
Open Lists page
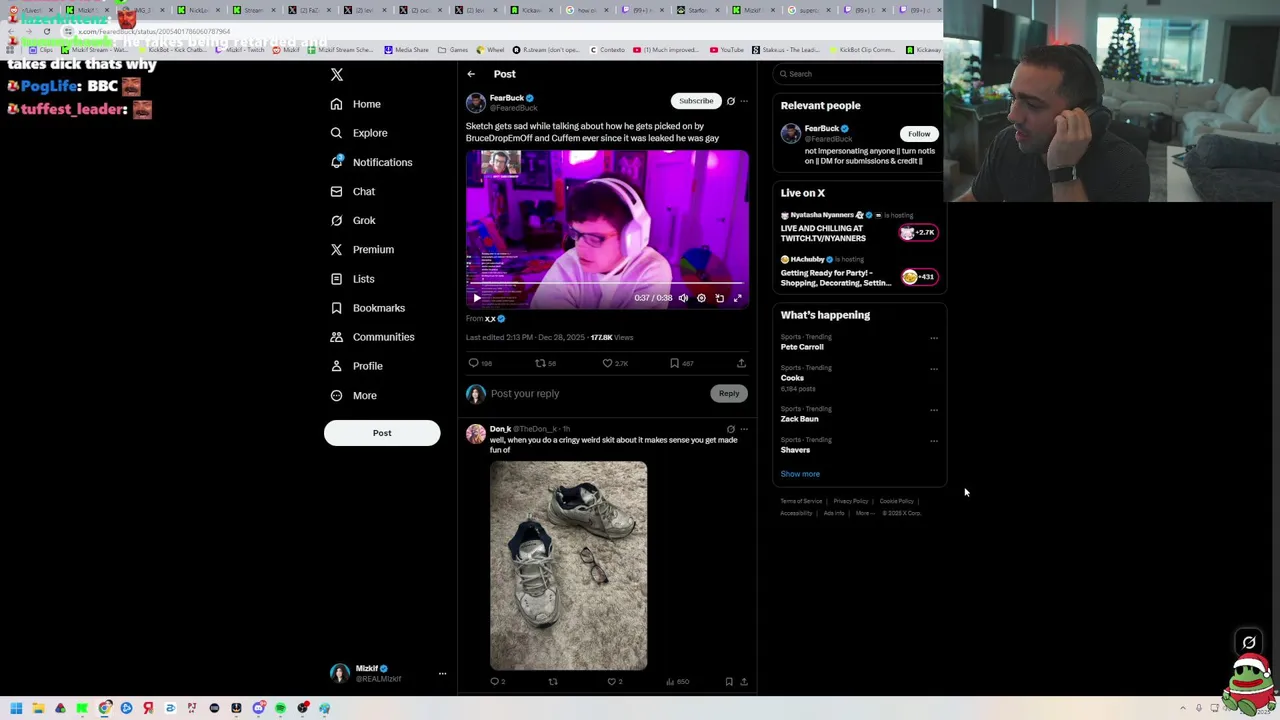point(352,279)
